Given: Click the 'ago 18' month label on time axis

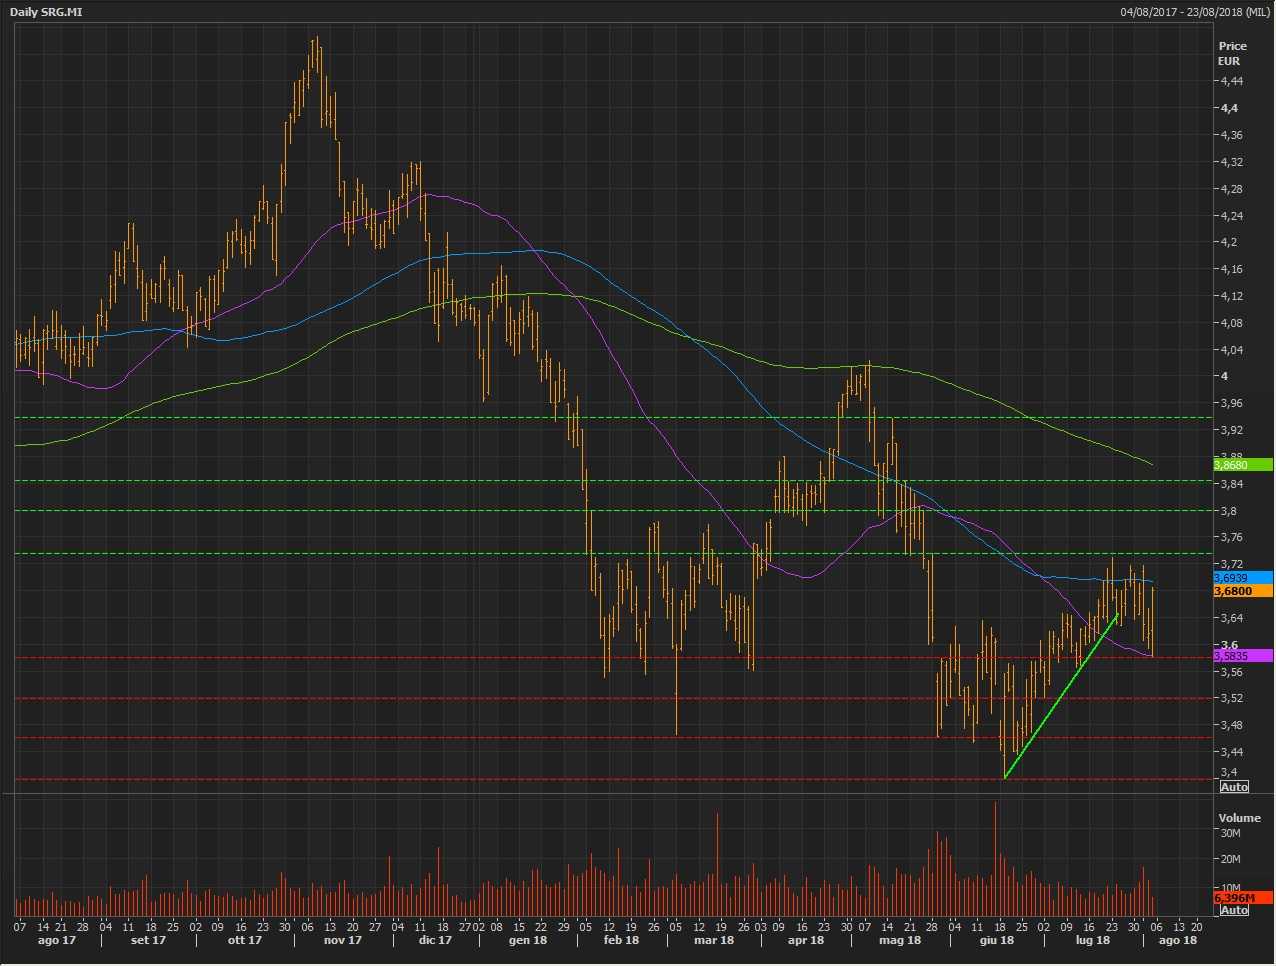Looking at the screenshot, I should (1177, 940).
